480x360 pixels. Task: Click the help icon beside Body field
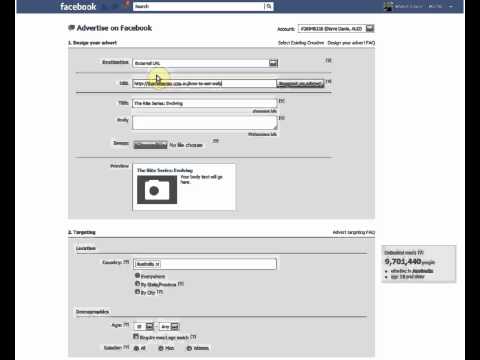point(282,118)
